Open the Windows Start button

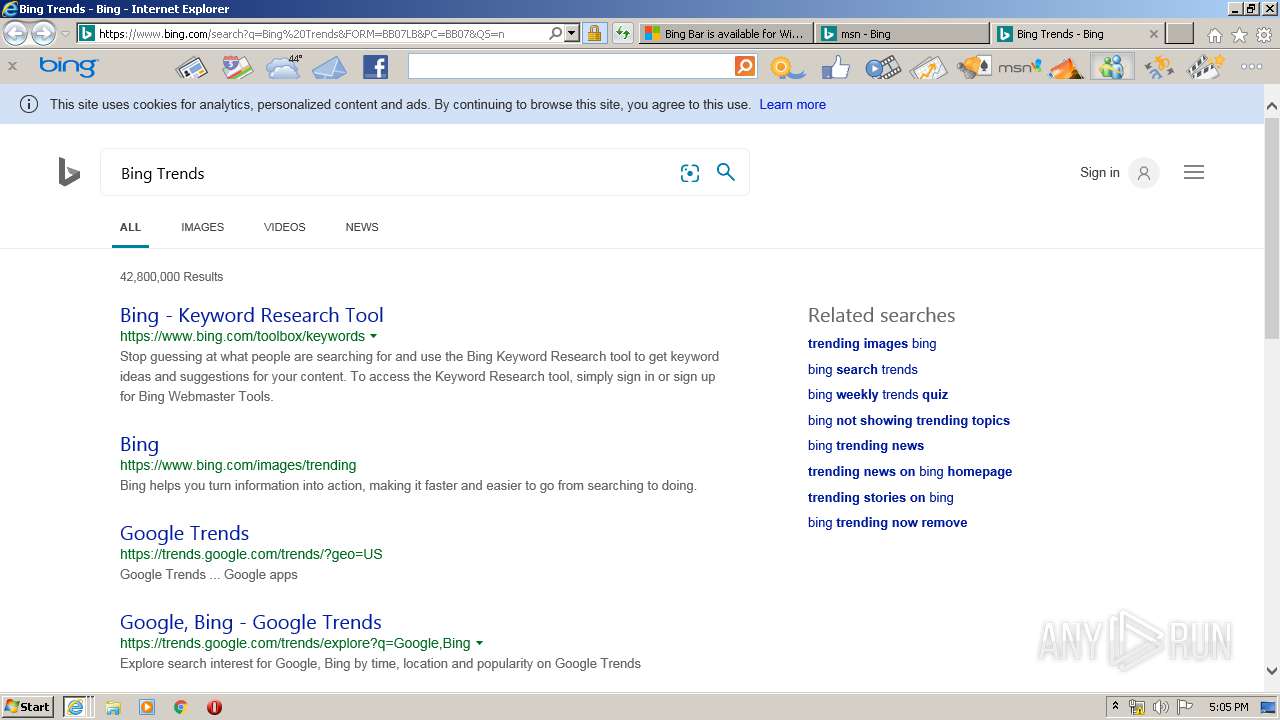(28, 706)
